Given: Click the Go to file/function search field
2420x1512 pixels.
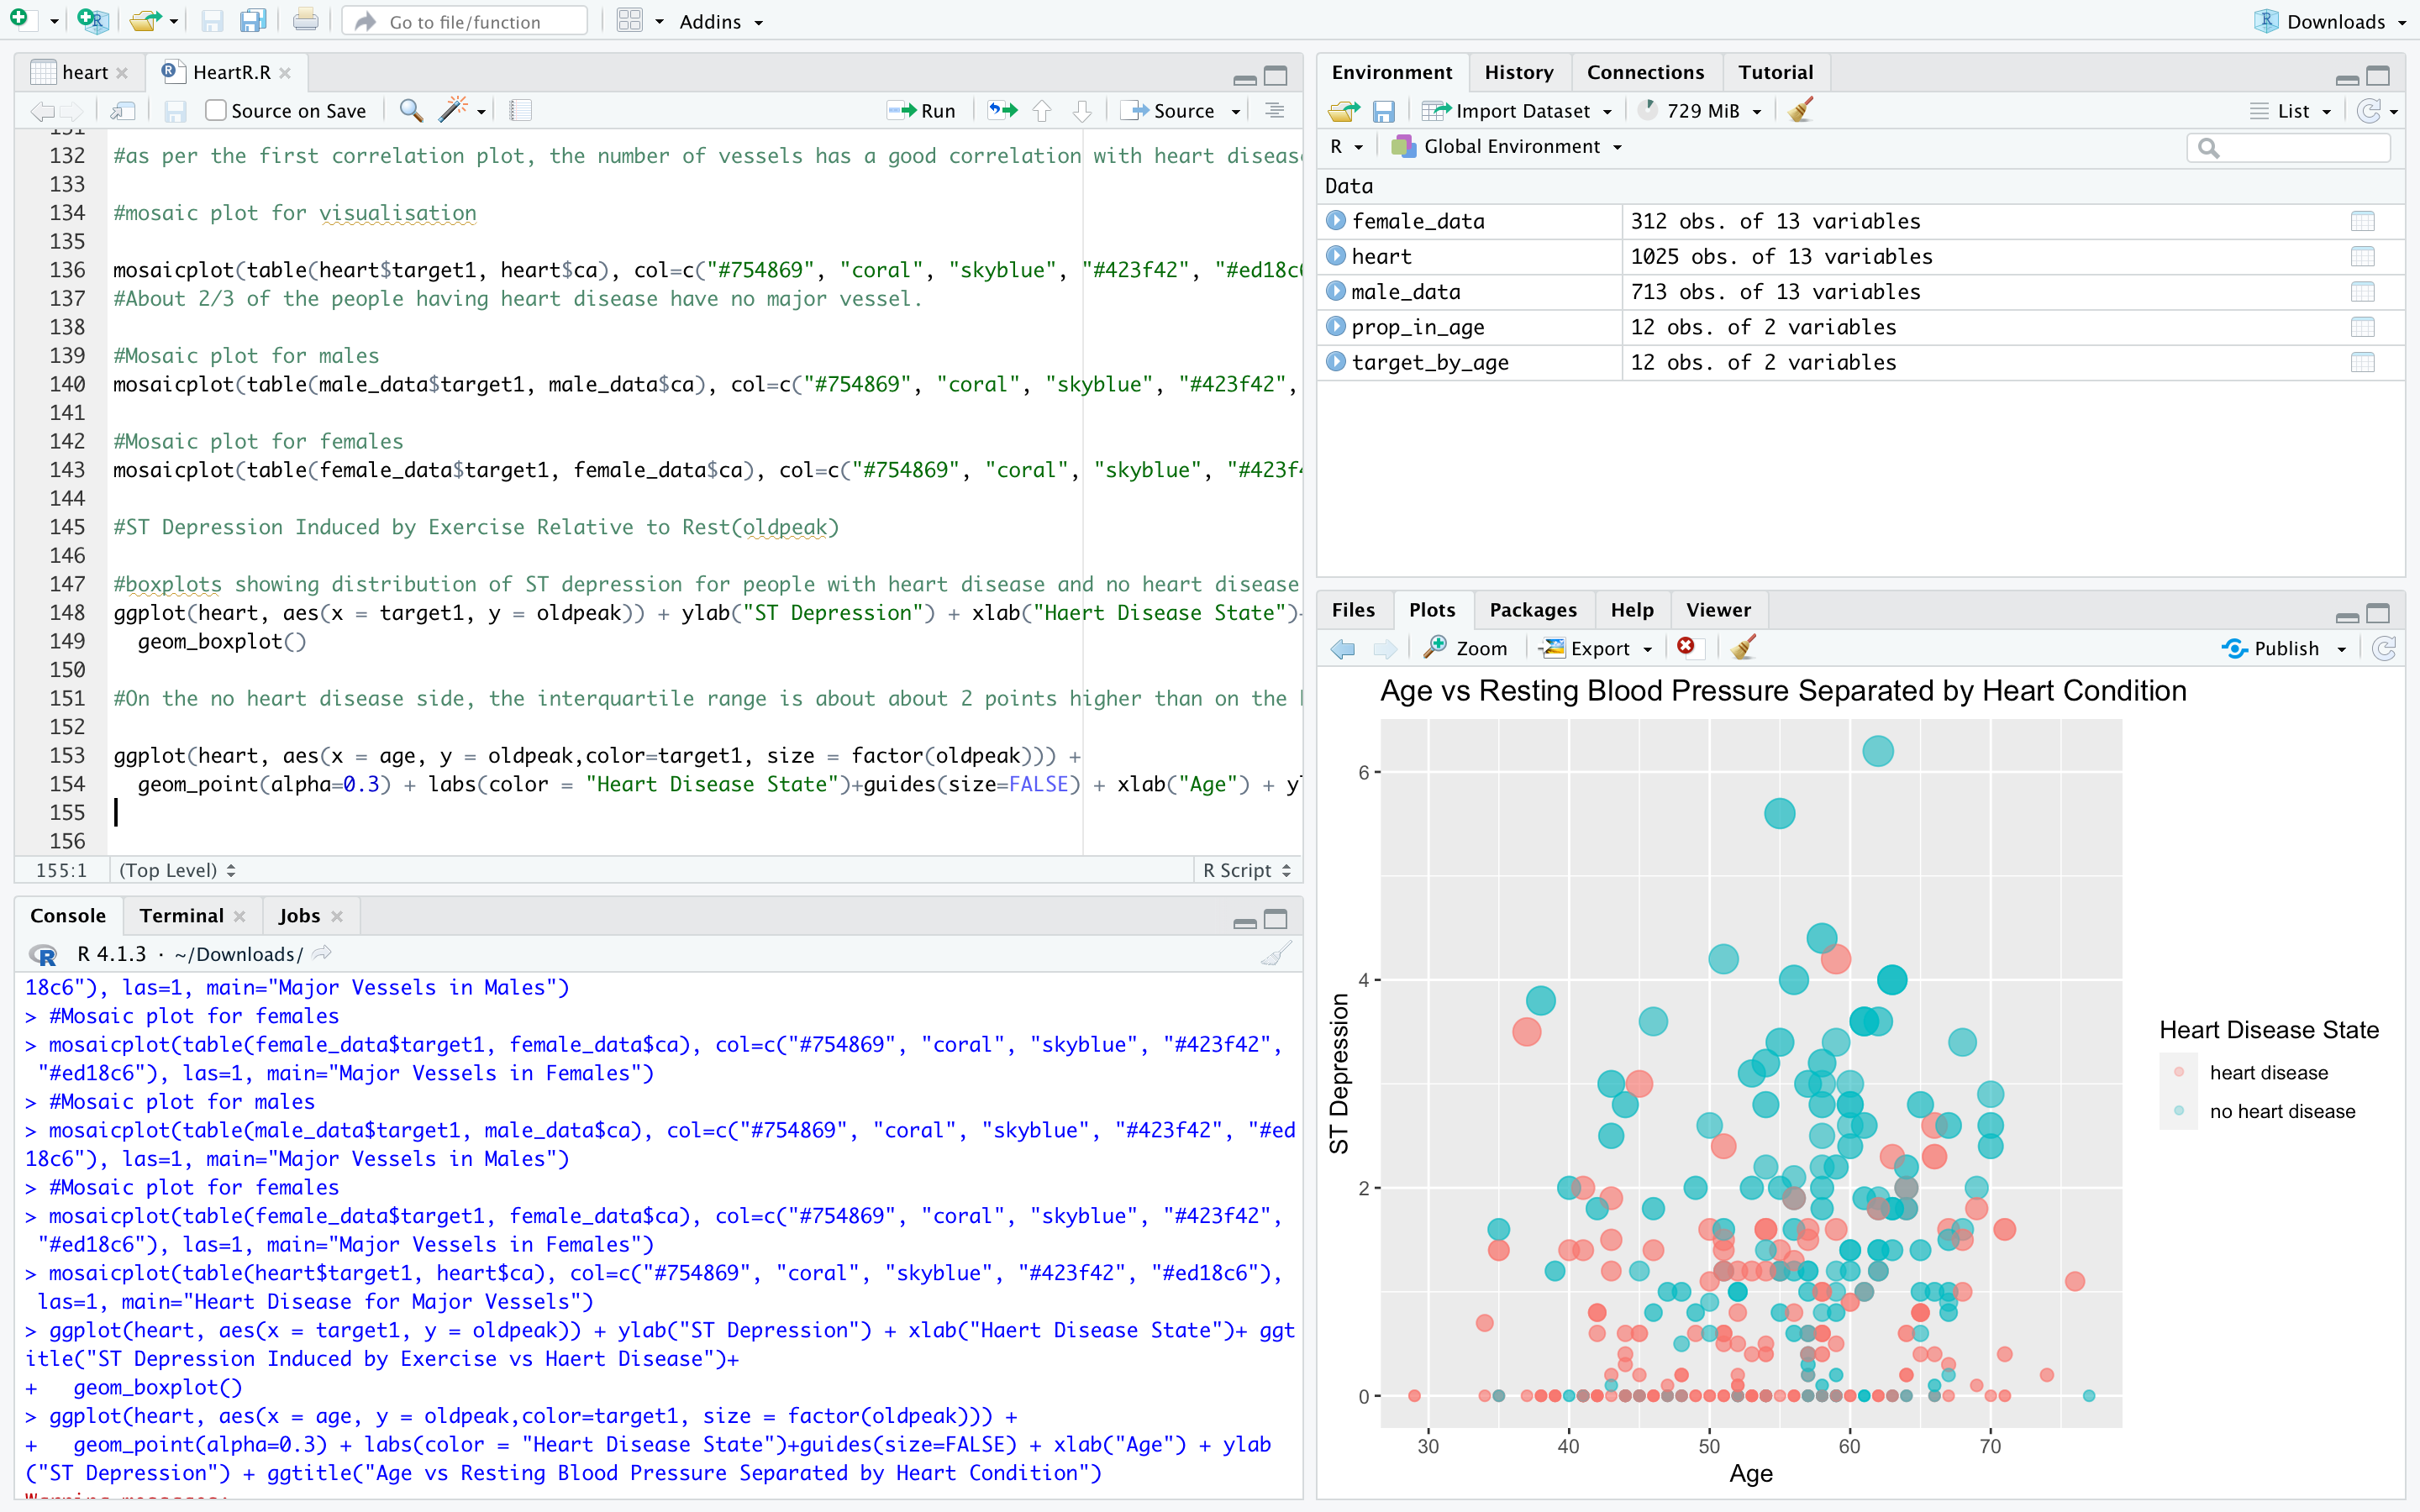Looking at the screenshot, I should tap(466, 21).
